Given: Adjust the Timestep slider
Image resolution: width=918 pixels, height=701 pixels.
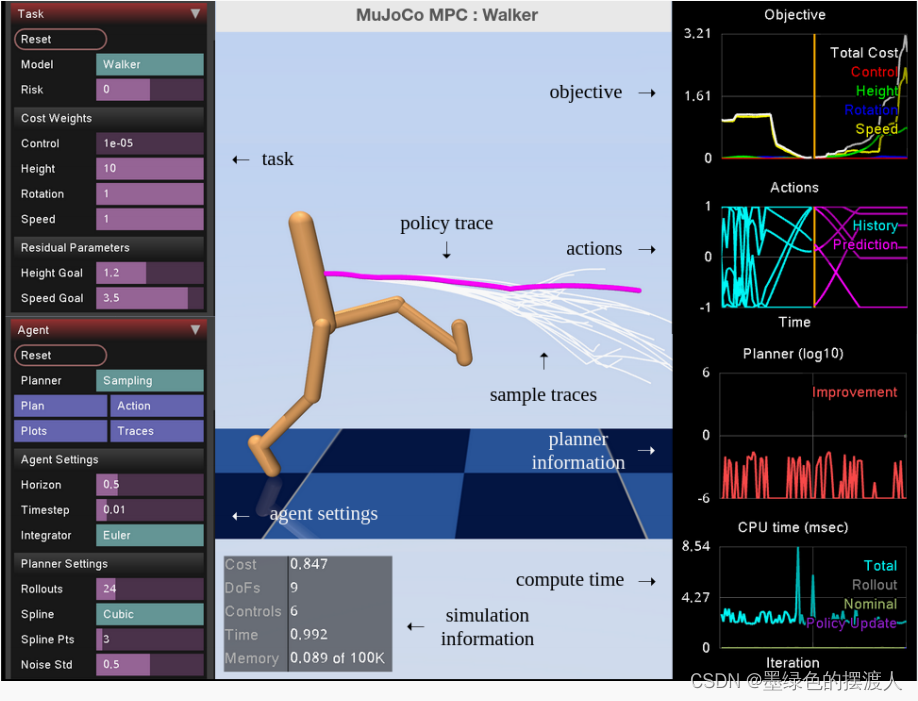Looking at the screenshot, I should coord(150,510).
